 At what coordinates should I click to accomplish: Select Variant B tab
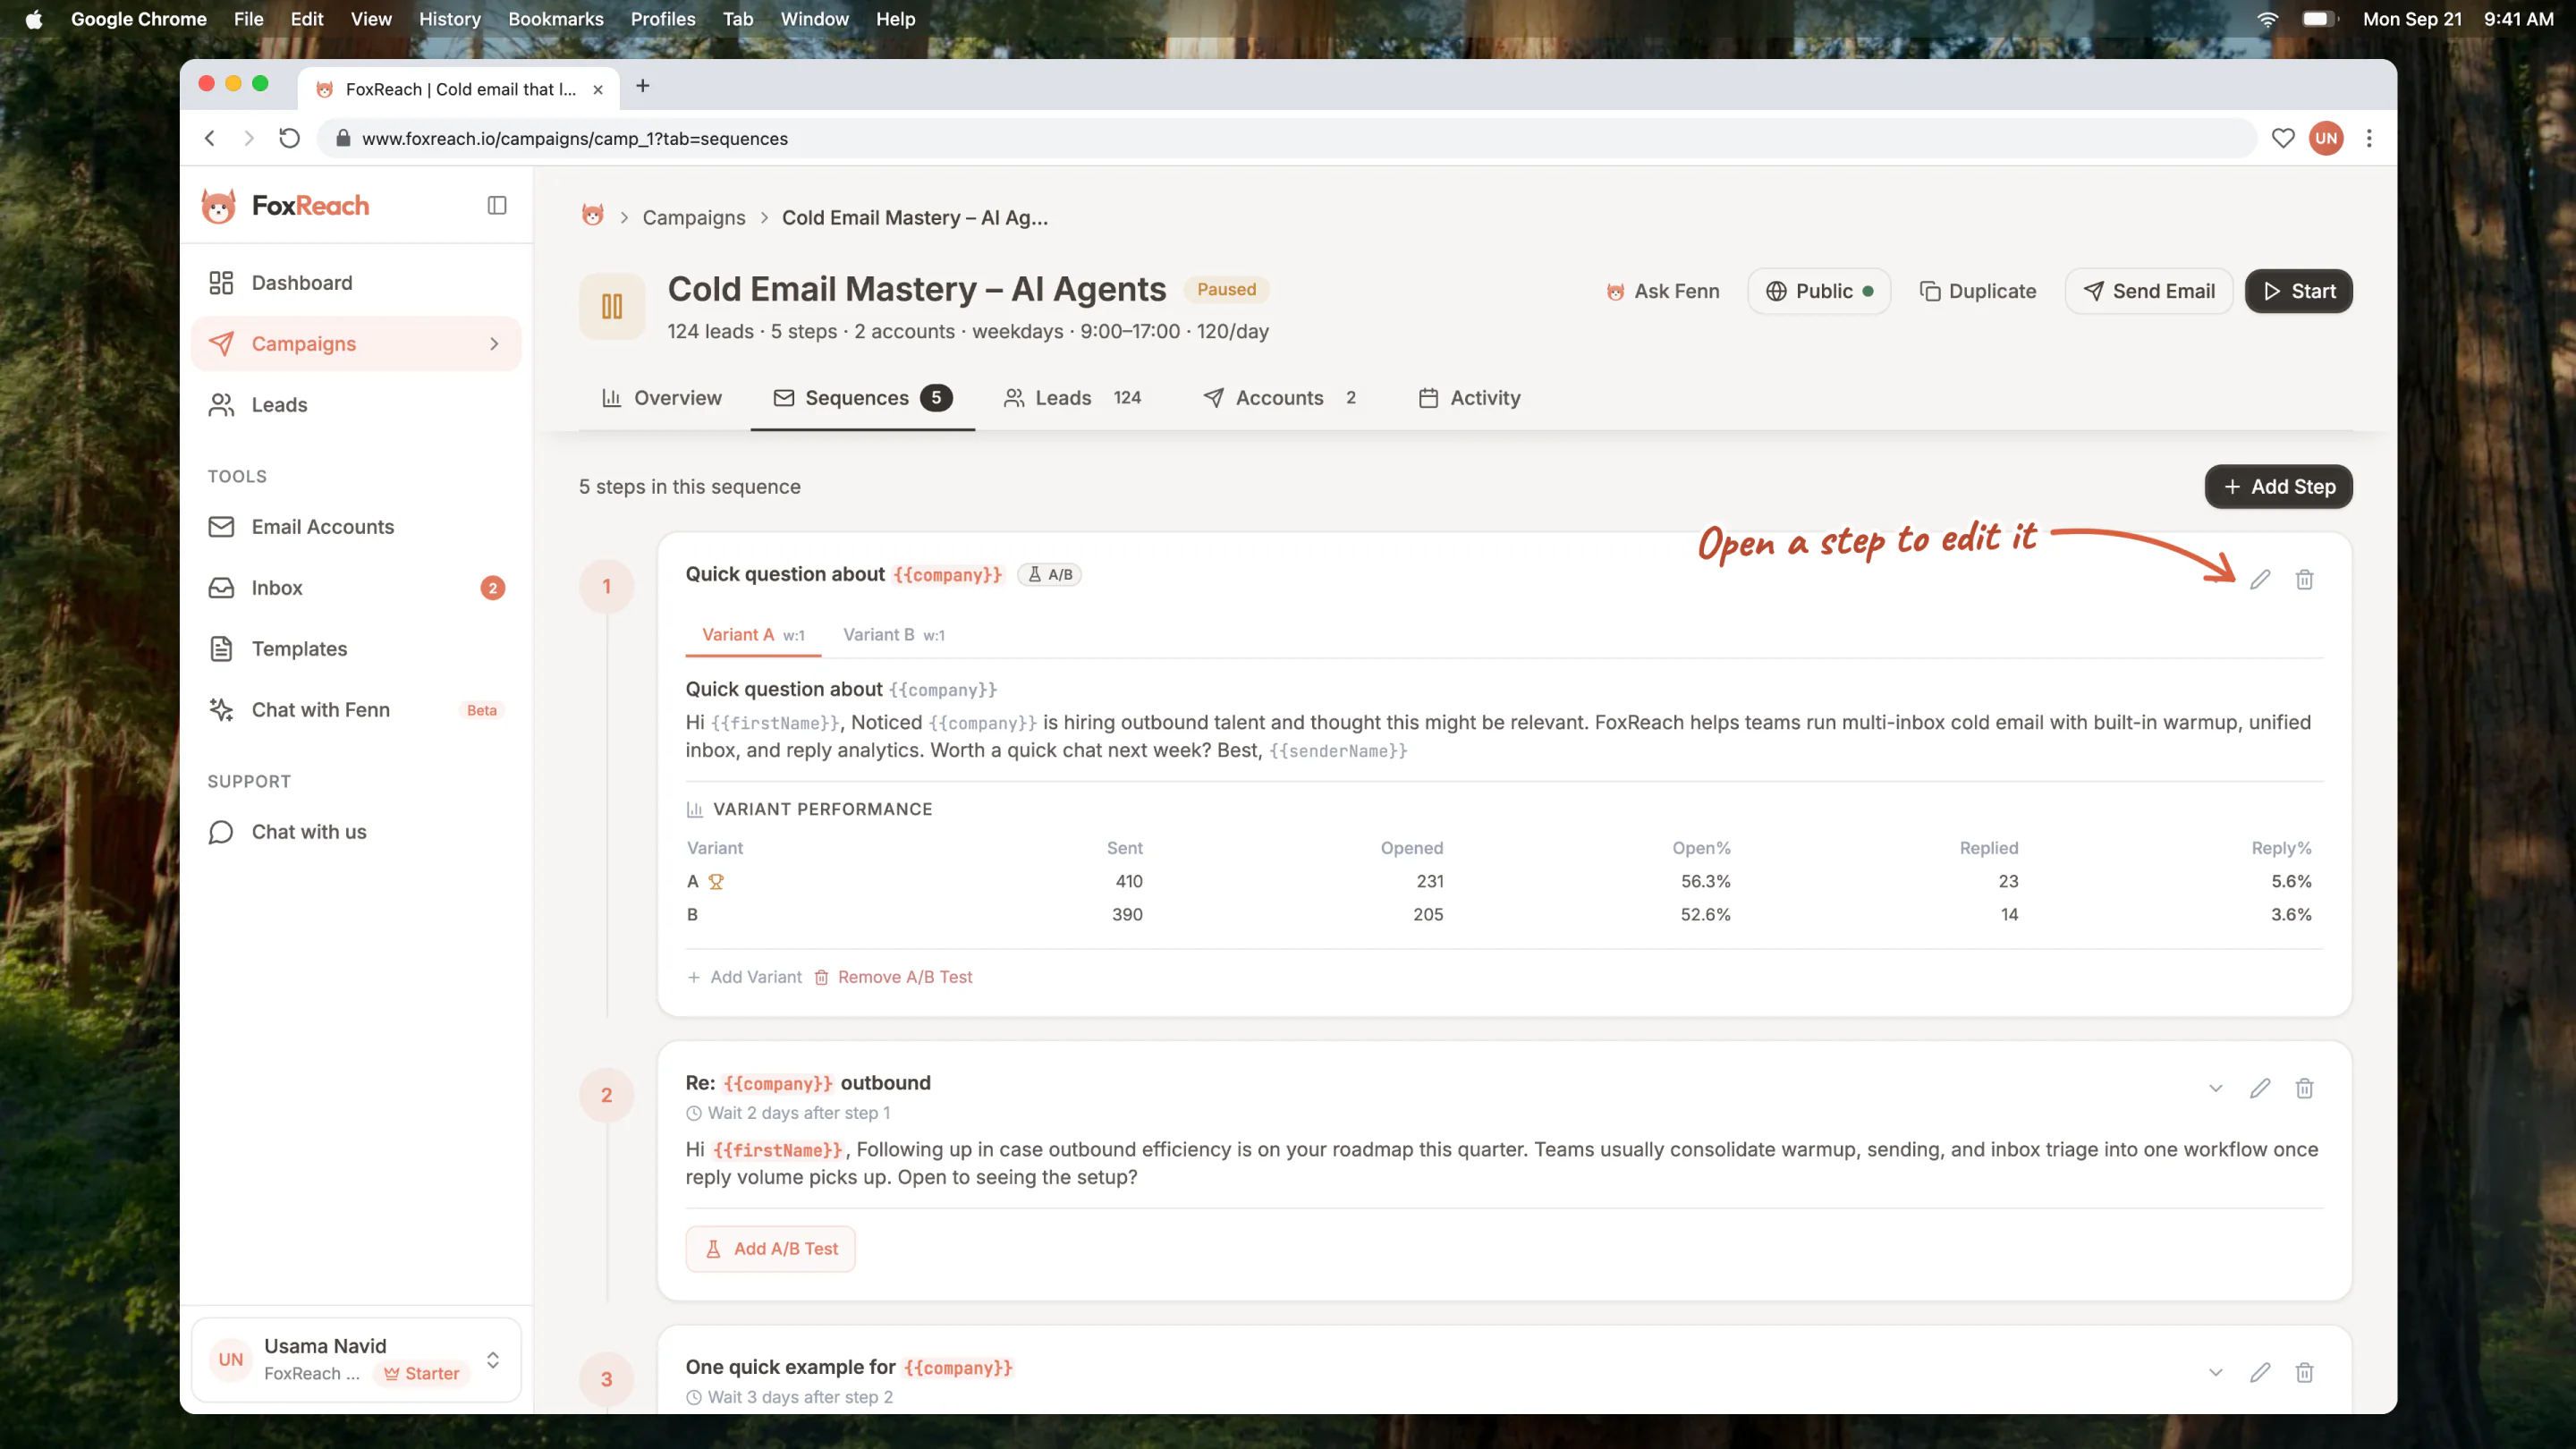[x=894, y=635]
